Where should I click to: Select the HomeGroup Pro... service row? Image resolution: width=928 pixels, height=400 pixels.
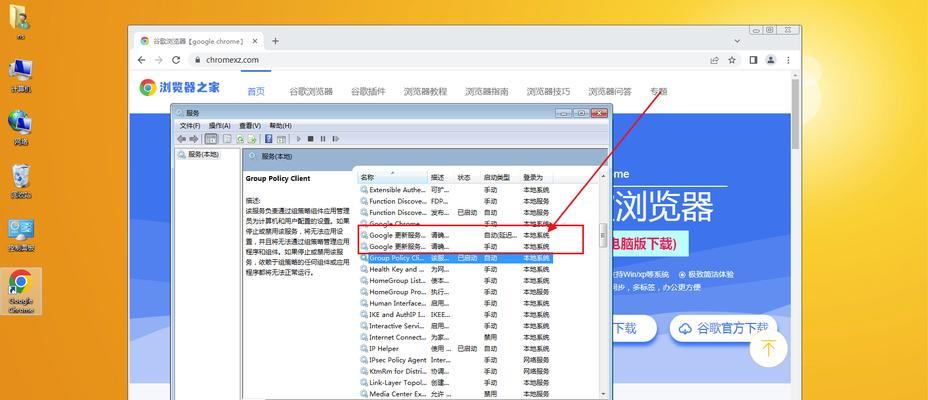(x=455, y=292)
